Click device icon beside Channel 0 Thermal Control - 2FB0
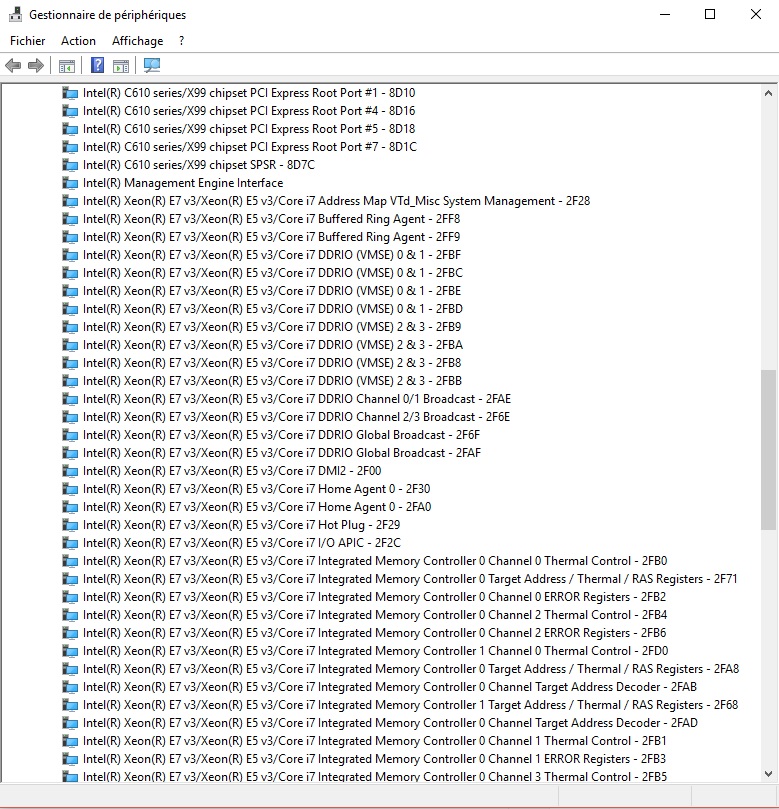 (70, 561)
